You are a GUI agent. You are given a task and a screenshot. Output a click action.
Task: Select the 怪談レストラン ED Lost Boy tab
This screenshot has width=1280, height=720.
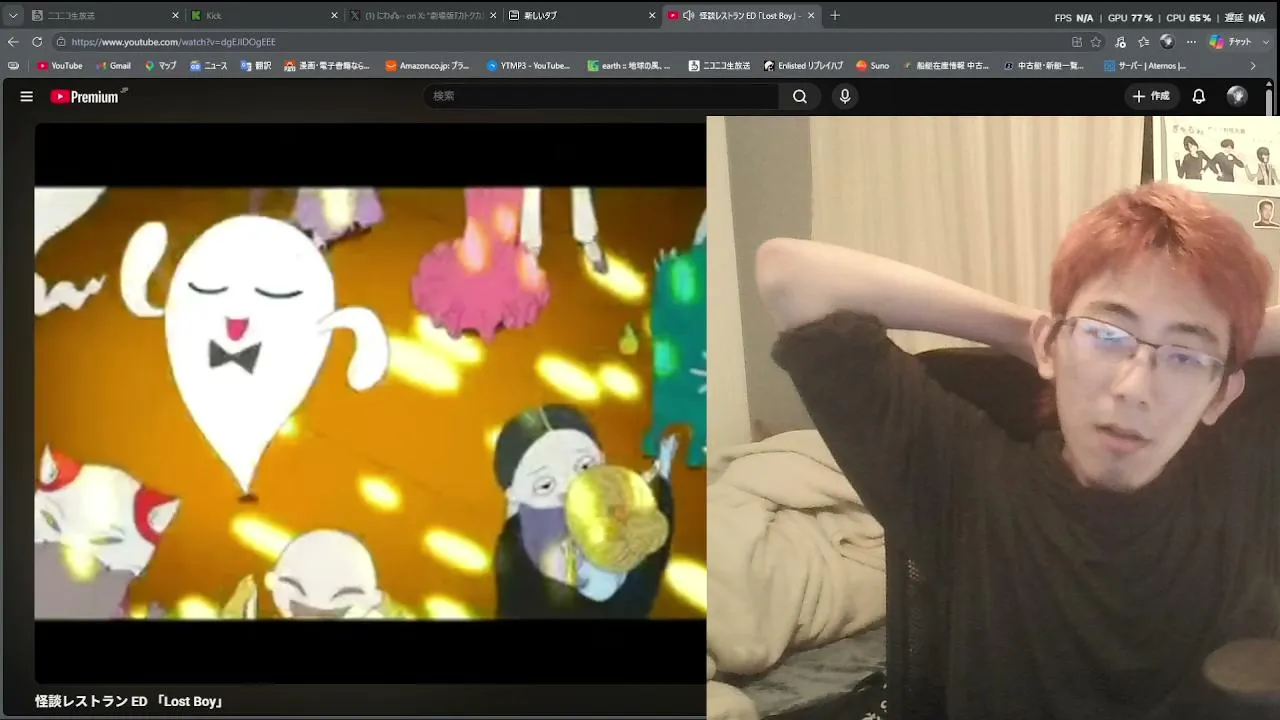[741, 16]
